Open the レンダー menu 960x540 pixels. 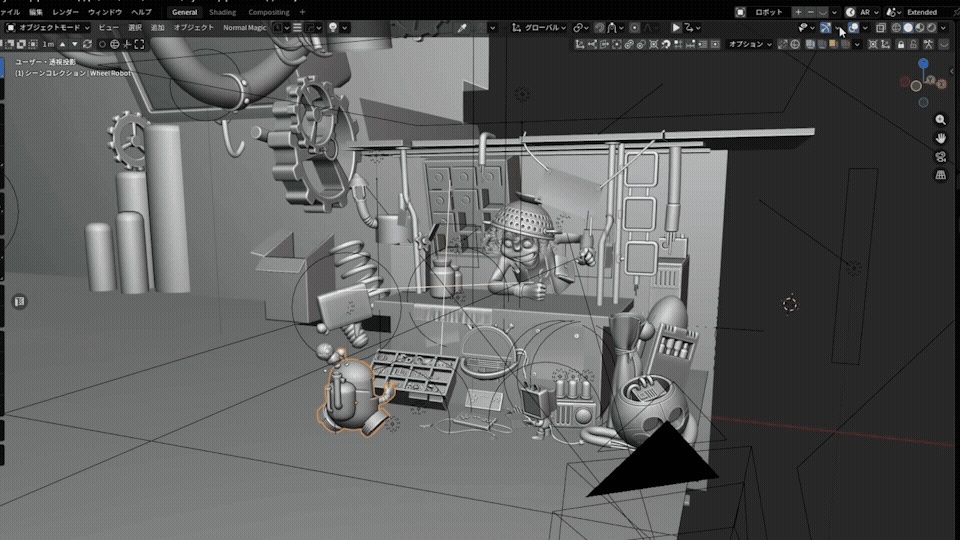coord(65,12)
